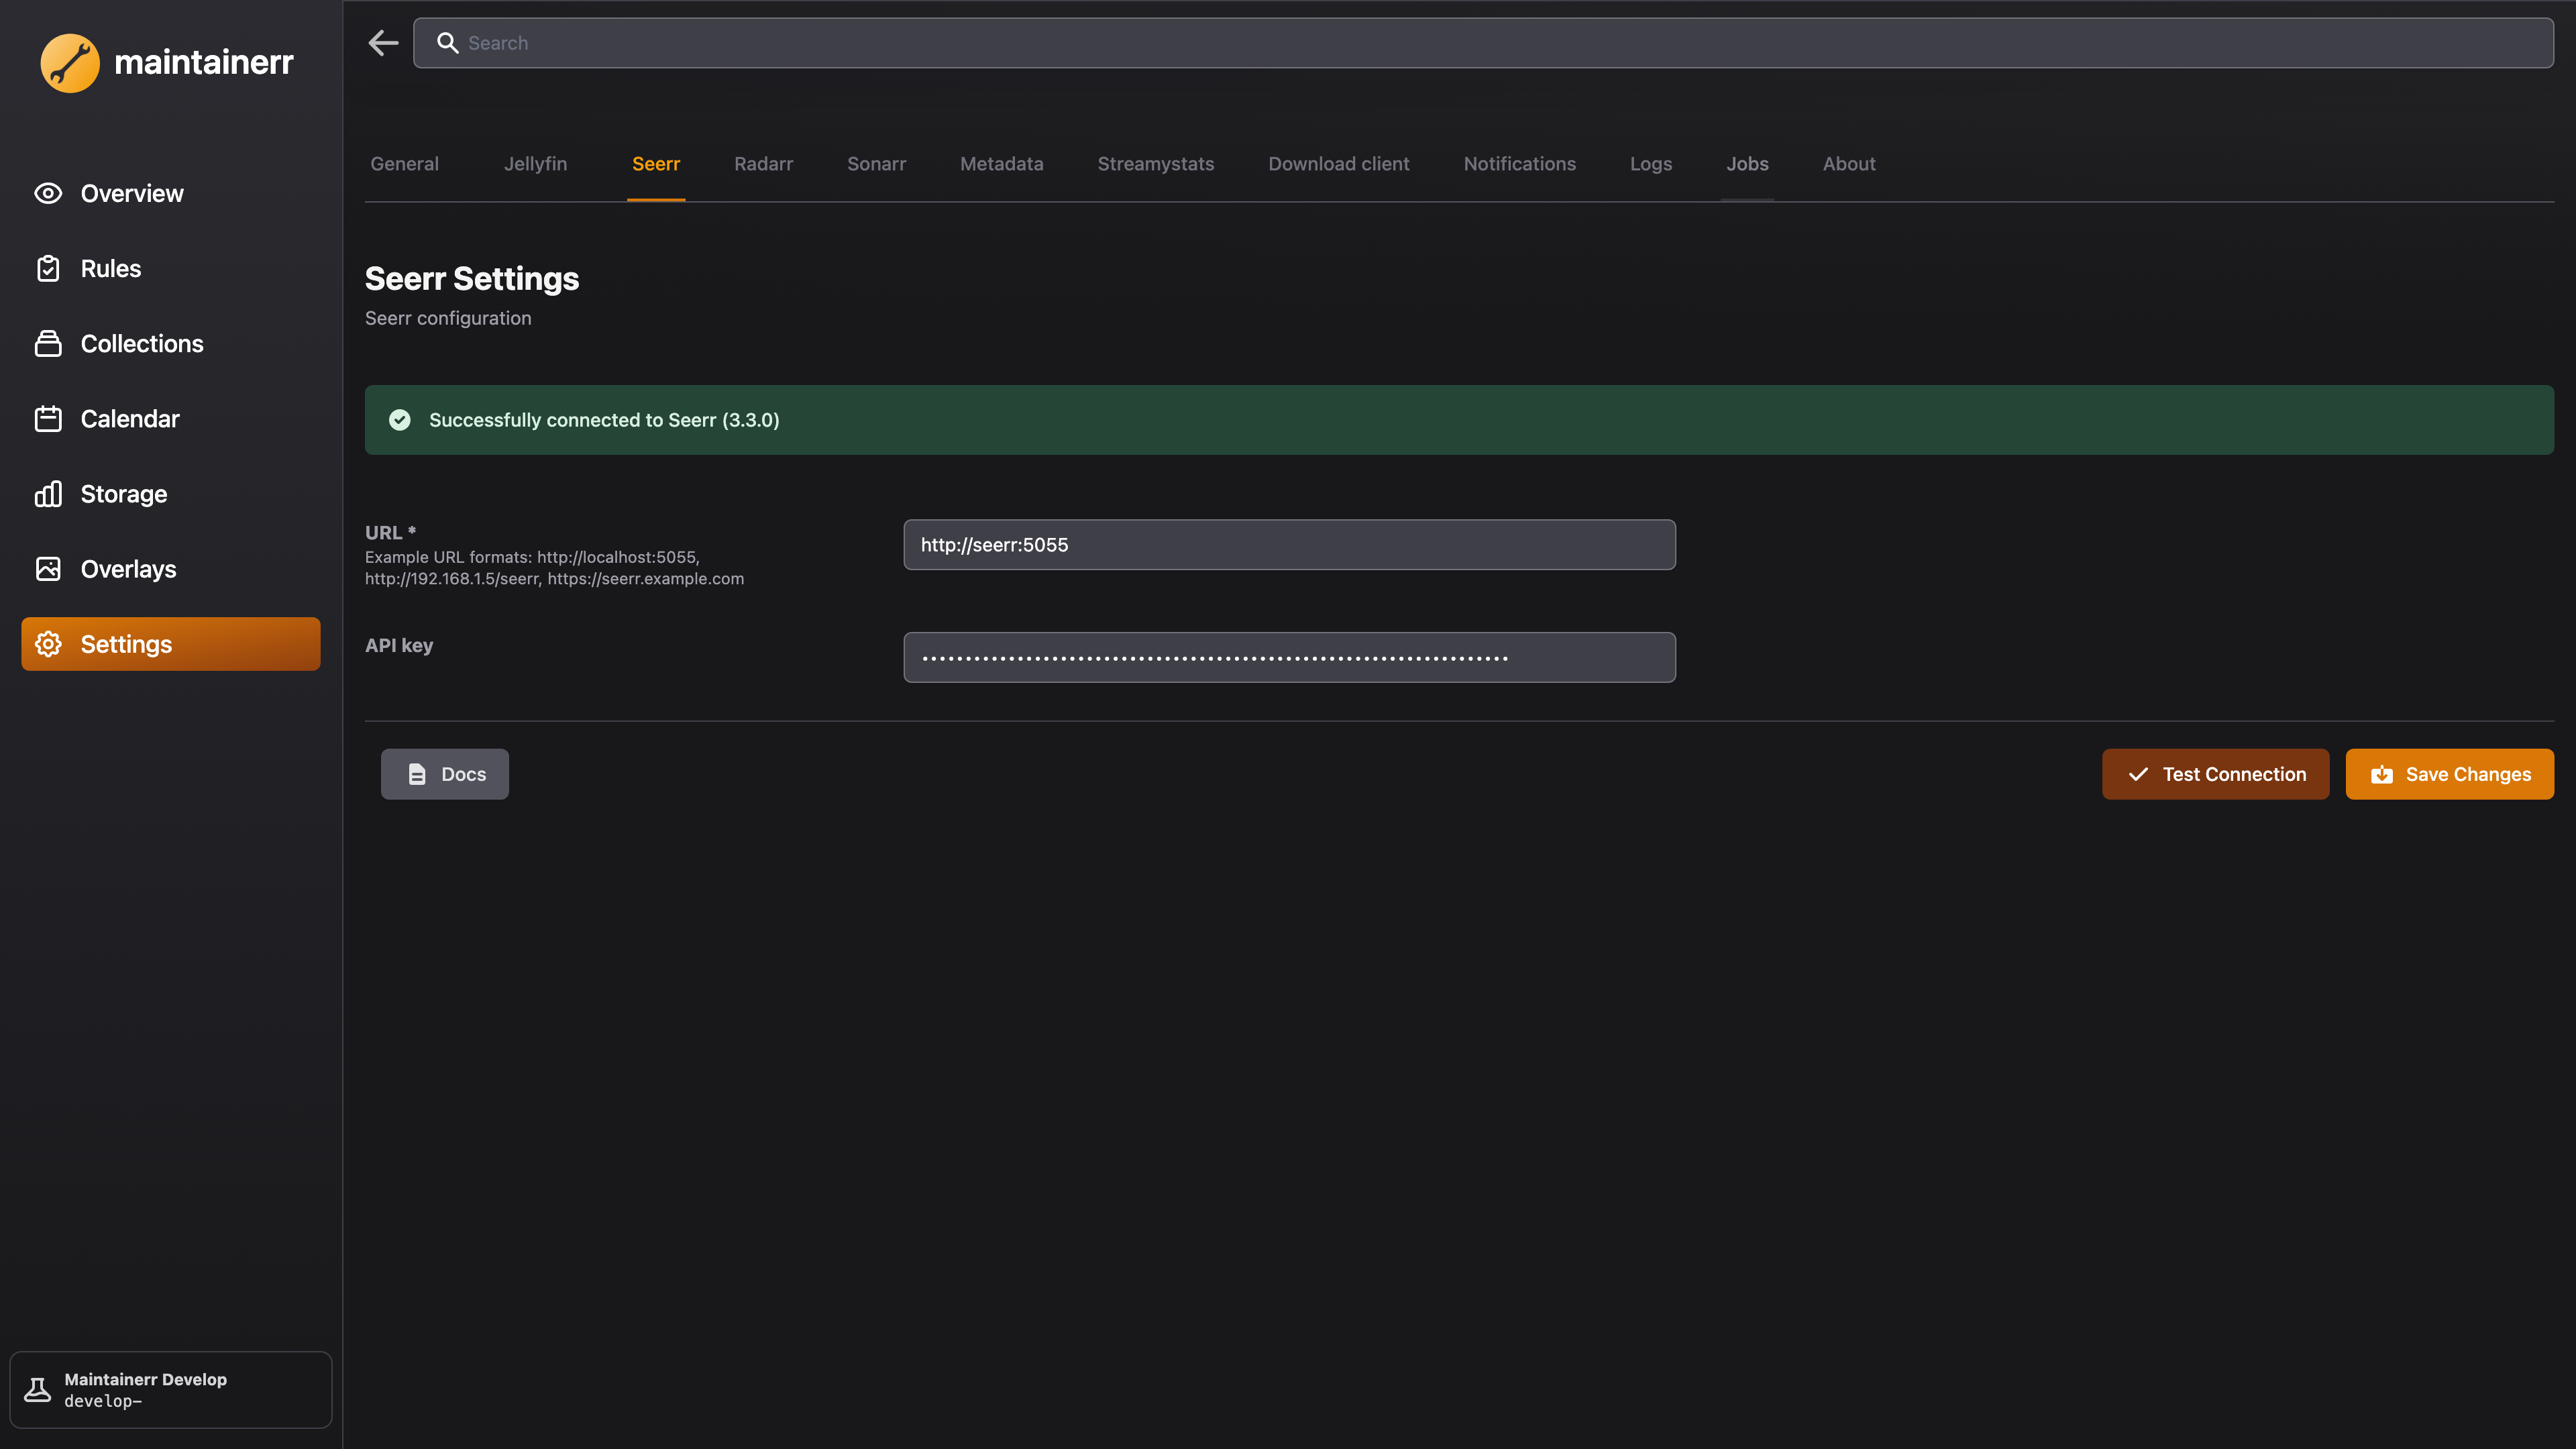Click the Maintainerr Develop version box
This screenshot has height=1449, width=2576.
170,1390
